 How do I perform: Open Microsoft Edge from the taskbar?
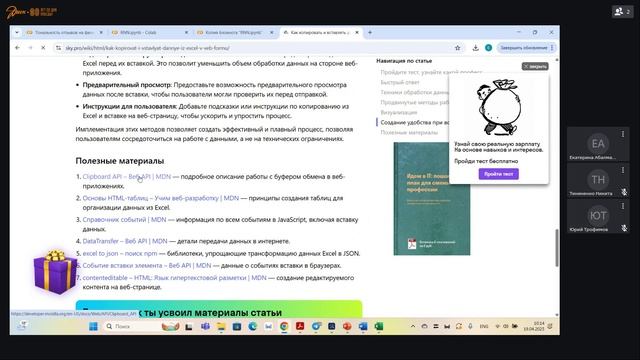pyautogui.click(x=253, y=326)
